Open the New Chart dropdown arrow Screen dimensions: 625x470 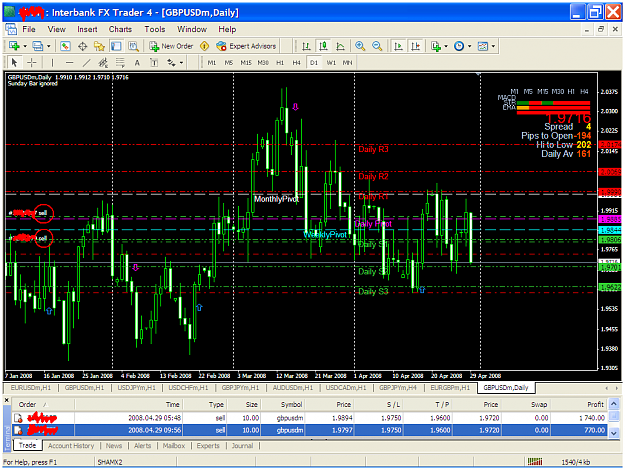point(25,46)
